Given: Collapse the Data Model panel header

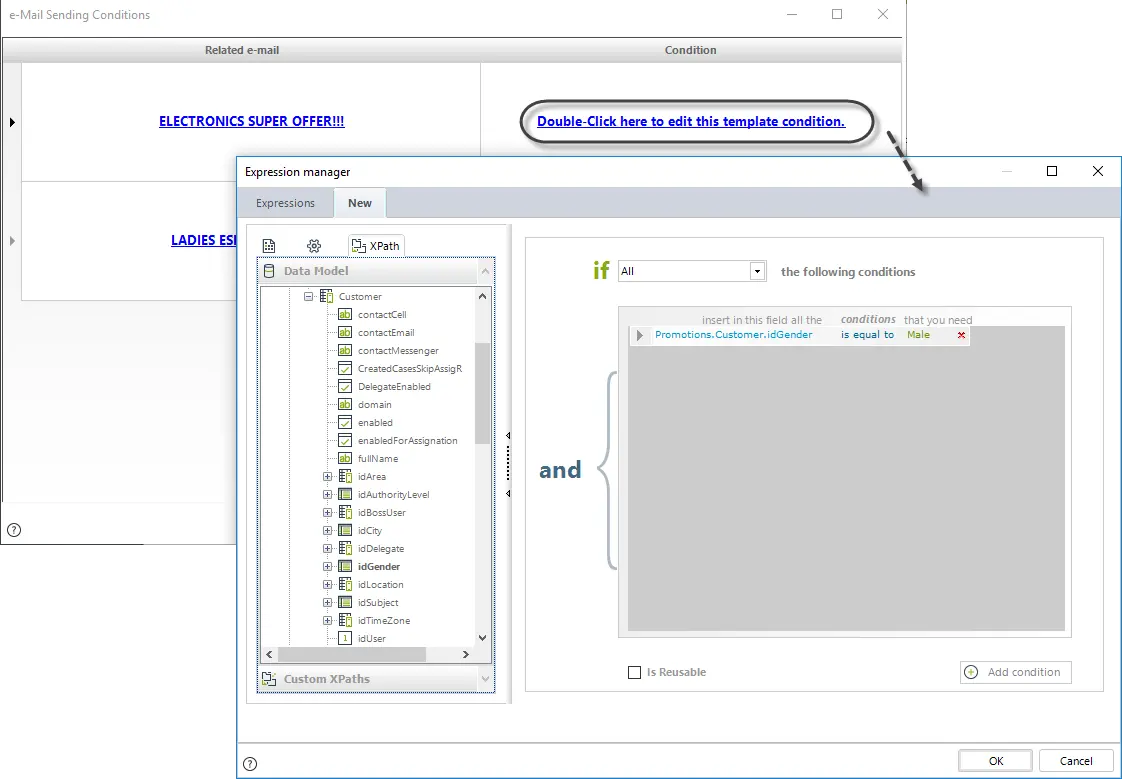Looking at the screenshot, I should (x=485, y=271).
